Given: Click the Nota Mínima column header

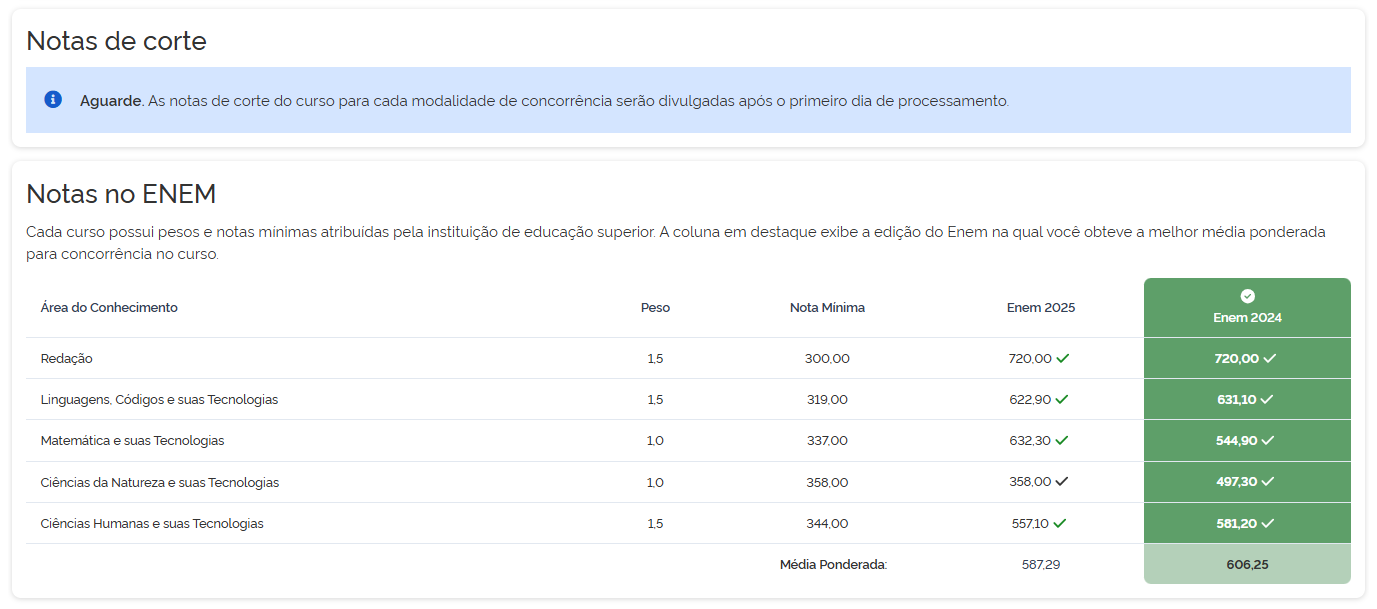Looking at the screenshot, I should 827,307.
